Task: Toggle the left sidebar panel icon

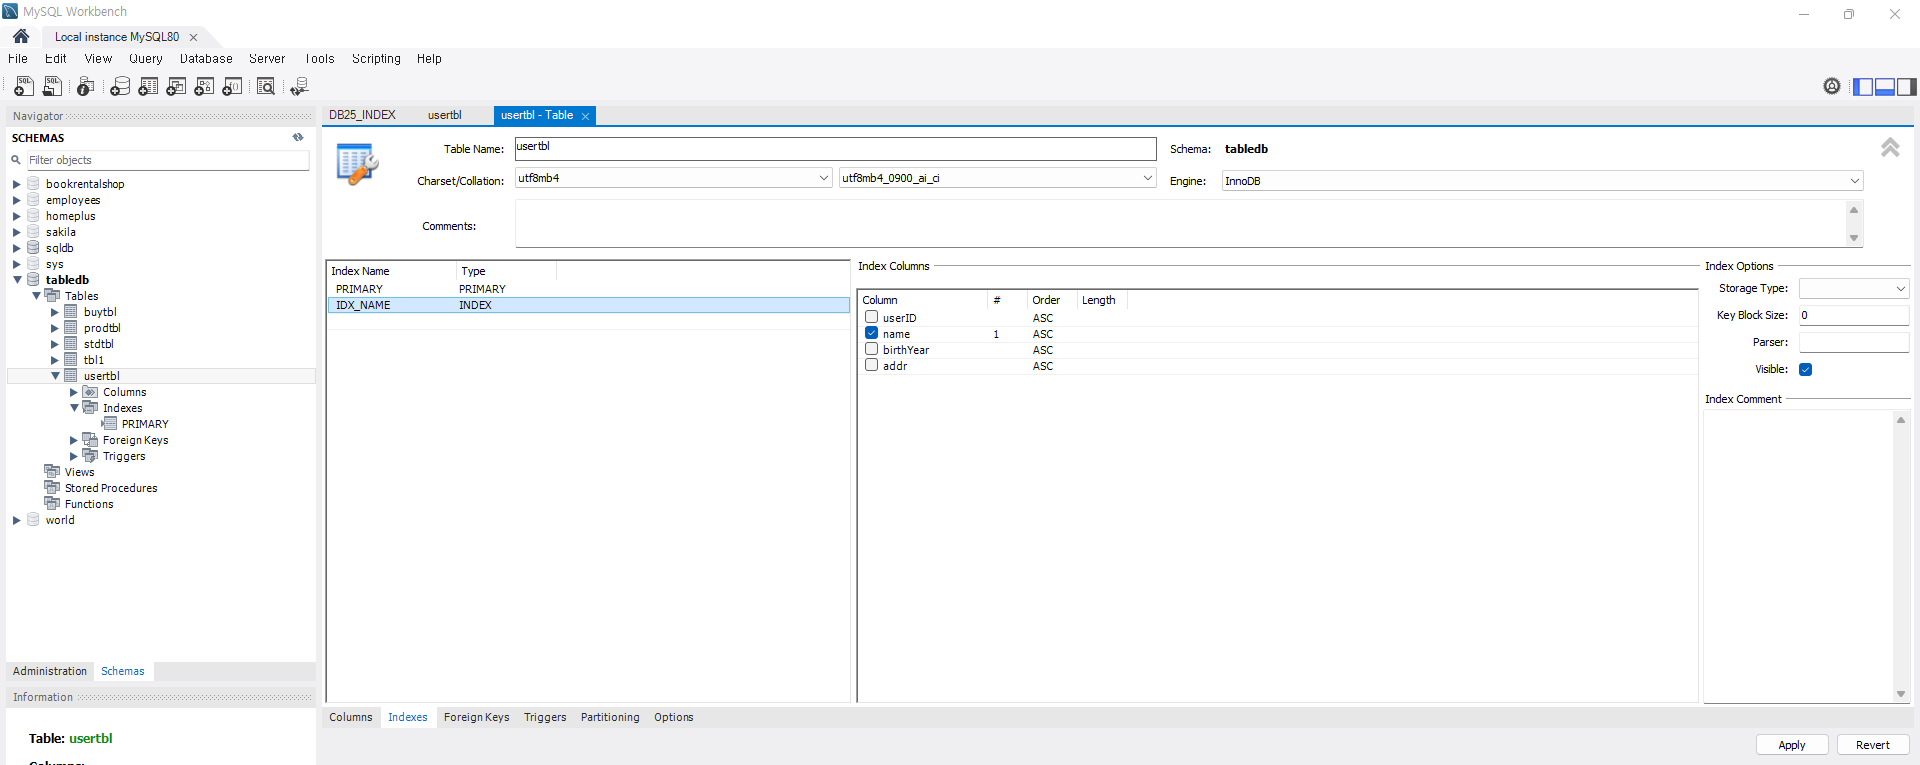Action: (1863, 87)
